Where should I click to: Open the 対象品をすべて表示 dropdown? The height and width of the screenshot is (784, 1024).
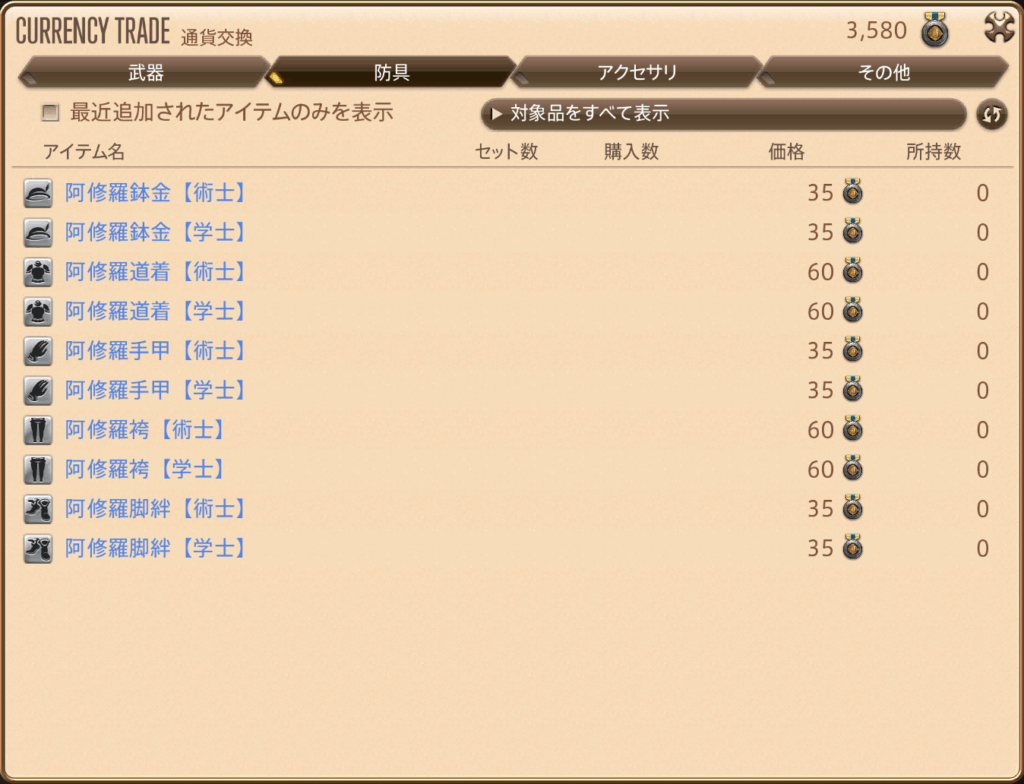tap(724, 114)
